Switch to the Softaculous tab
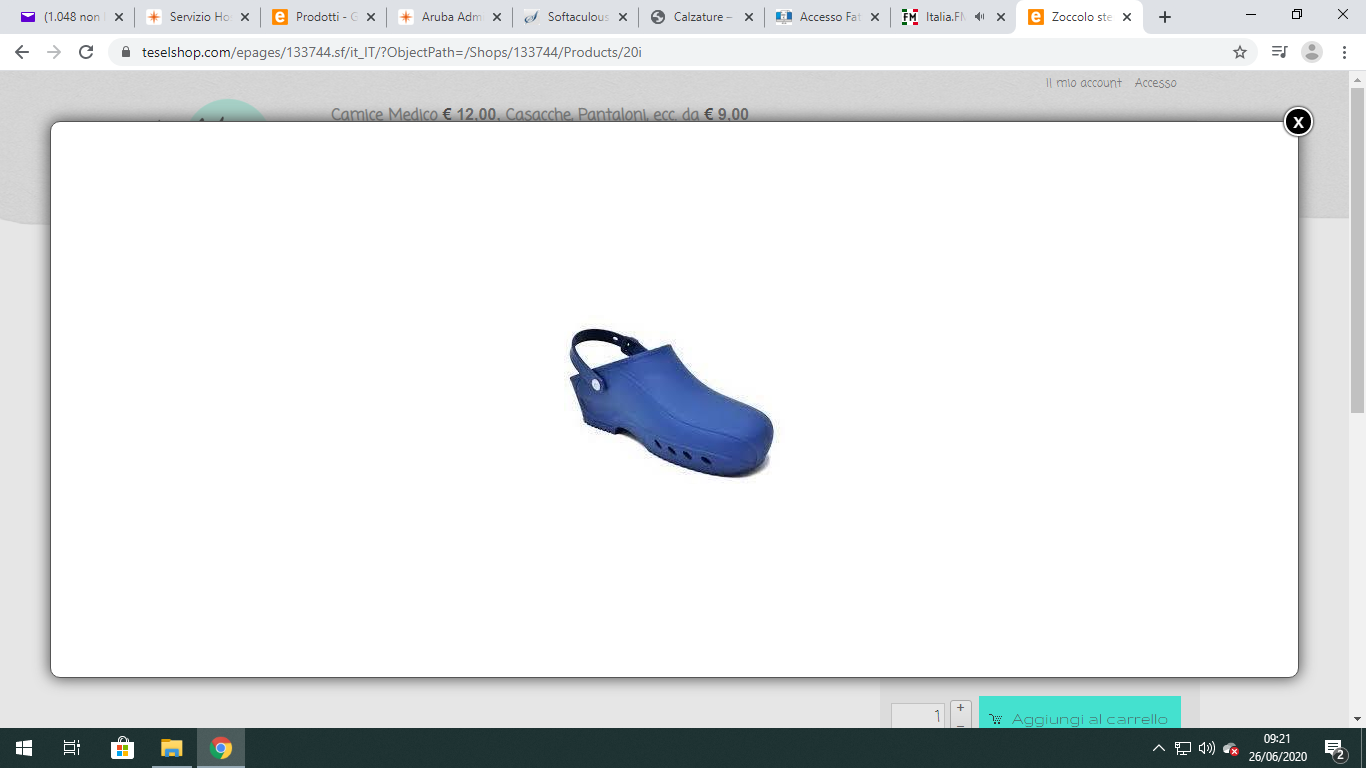Viewport: 1366px width, 768px height. pos(575,17)
